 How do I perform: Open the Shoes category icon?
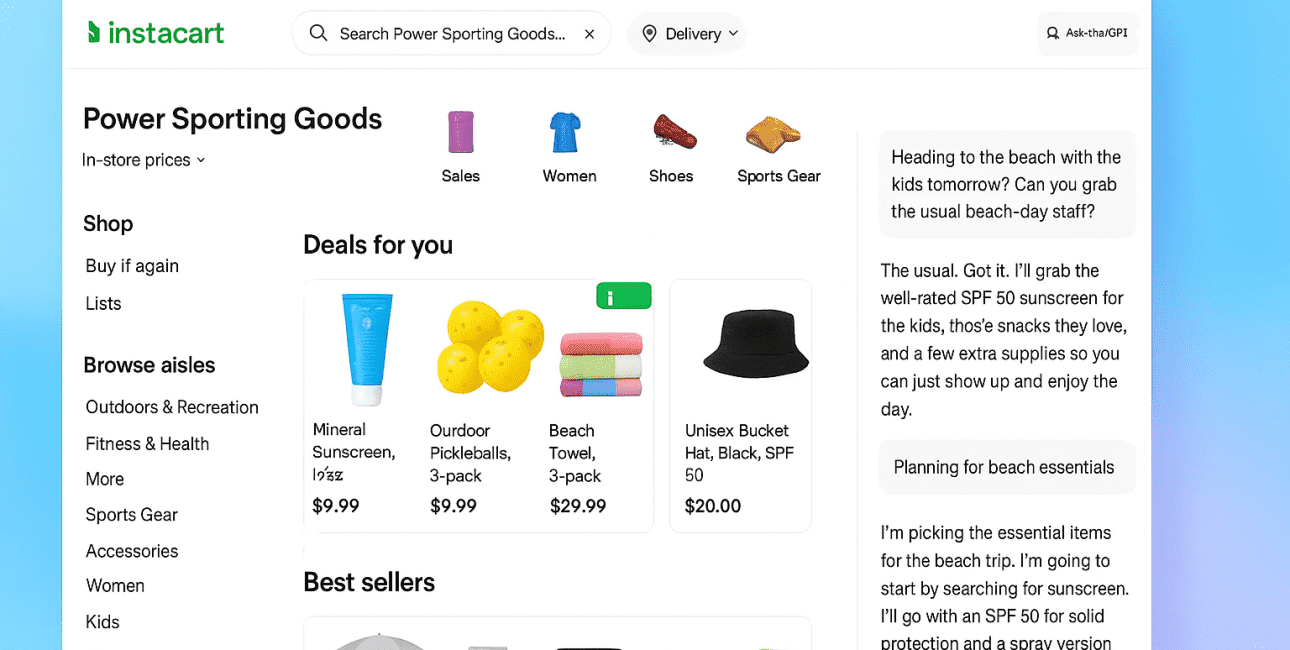point(674,132)
